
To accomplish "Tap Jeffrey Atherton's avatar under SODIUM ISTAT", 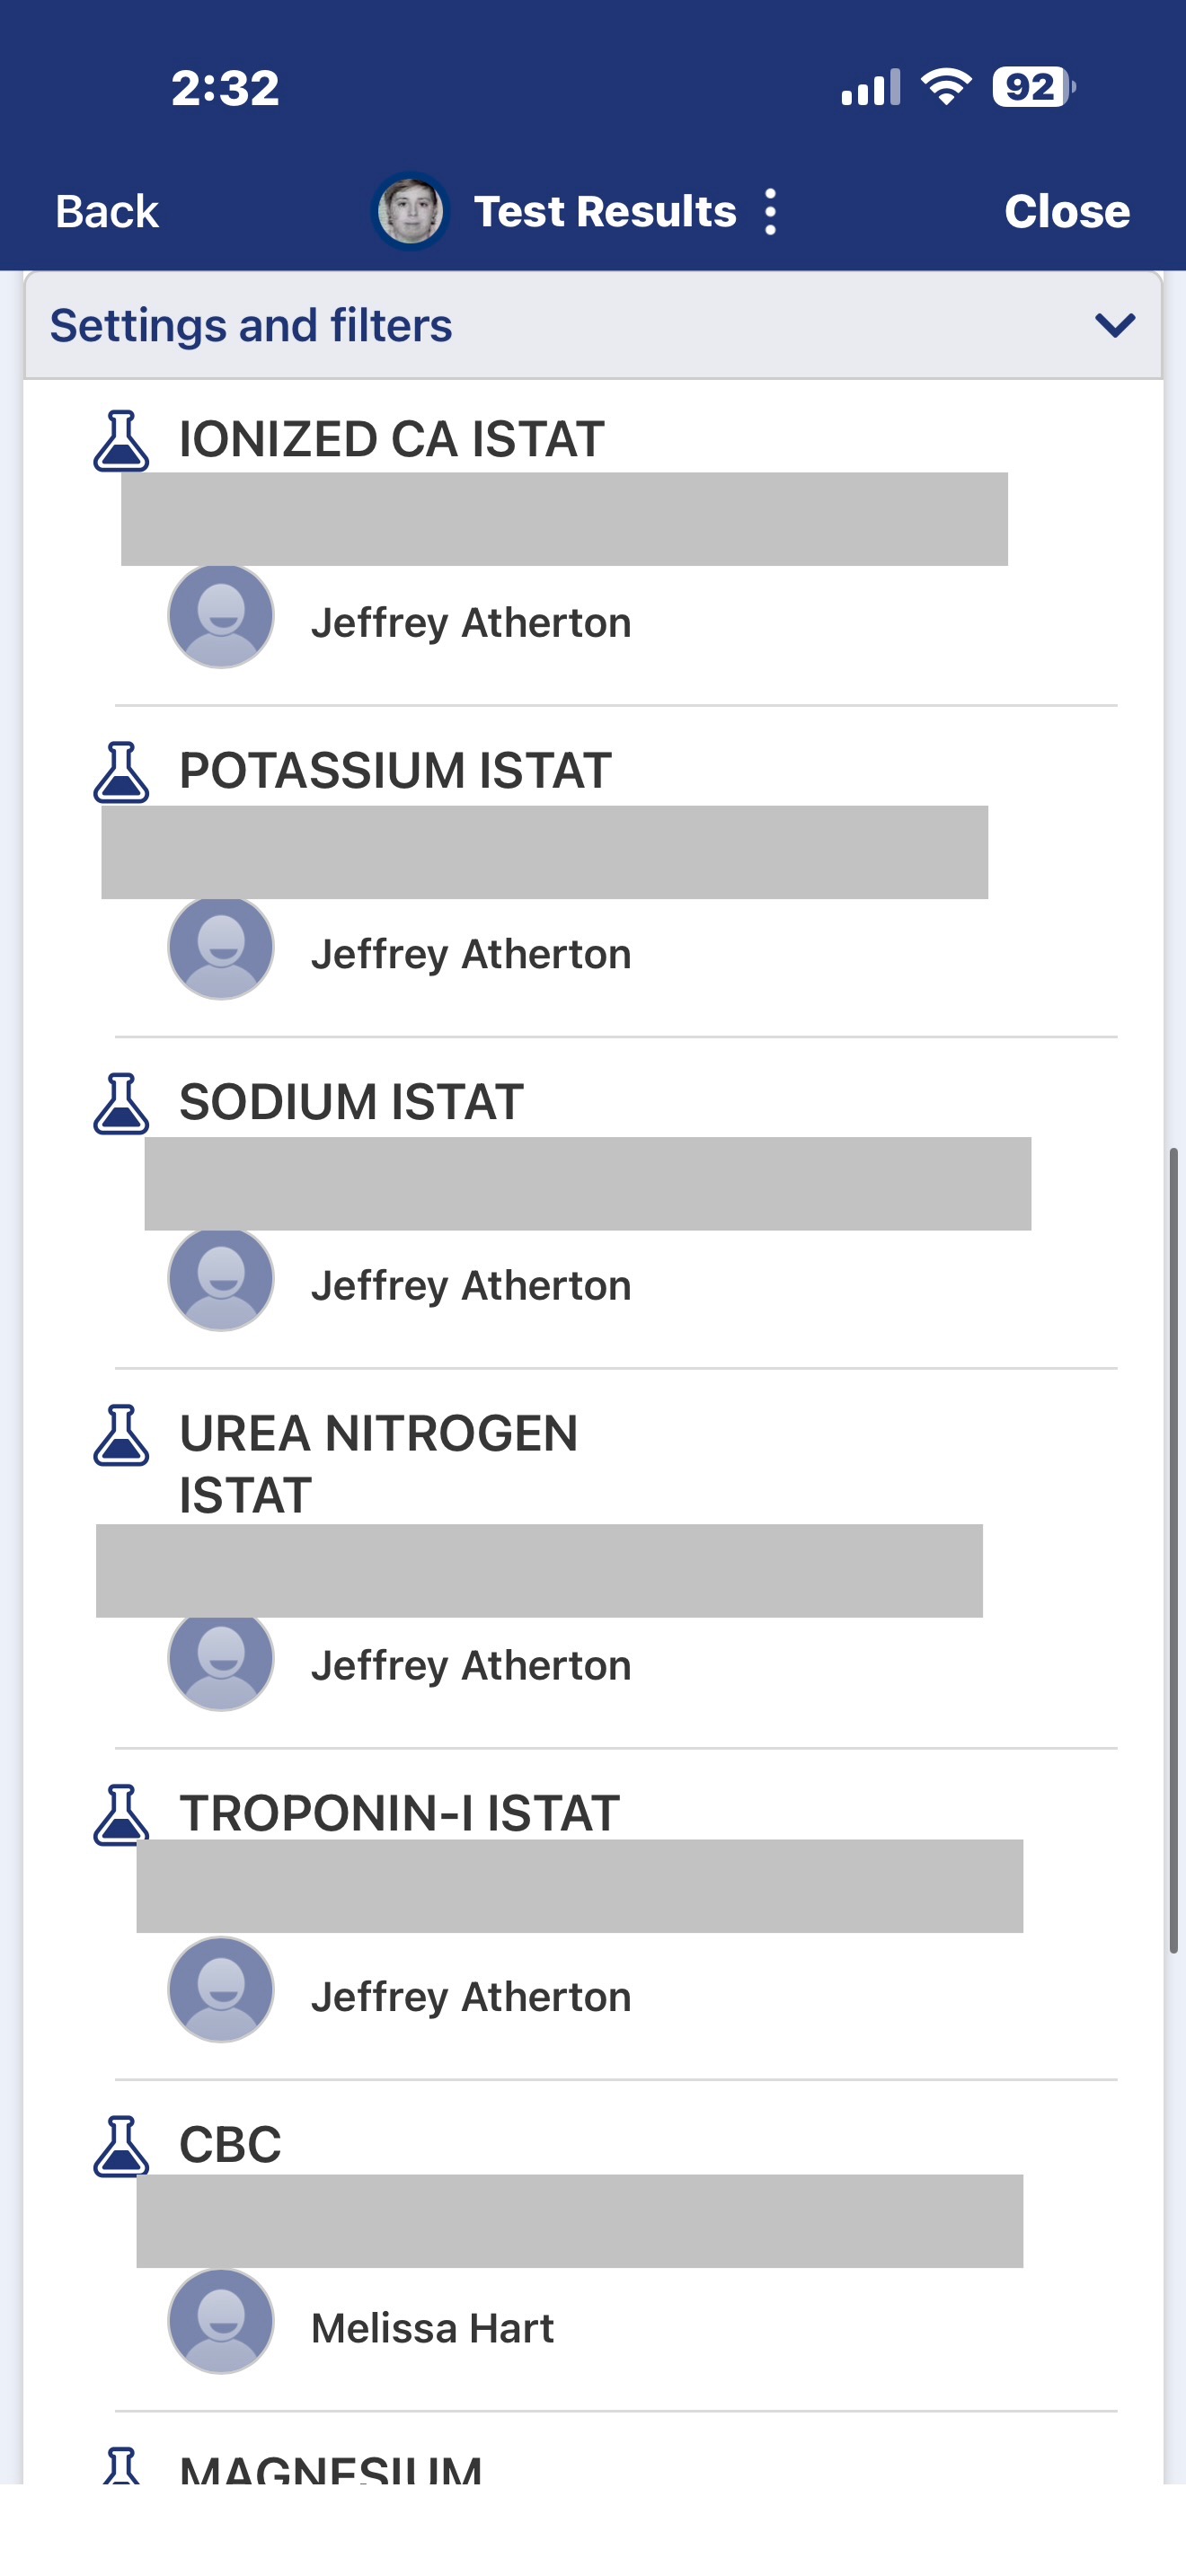I will pos(221,1279).
